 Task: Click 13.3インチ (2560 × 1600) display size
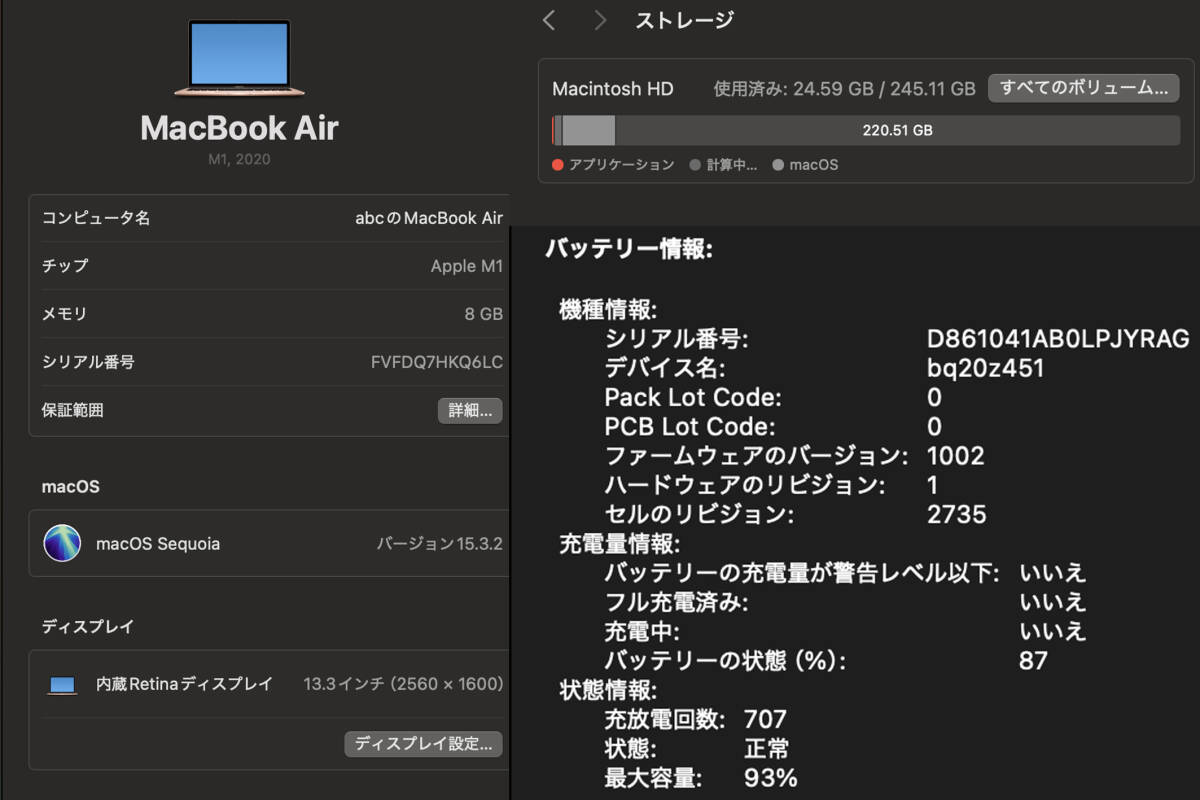[403, 684]
